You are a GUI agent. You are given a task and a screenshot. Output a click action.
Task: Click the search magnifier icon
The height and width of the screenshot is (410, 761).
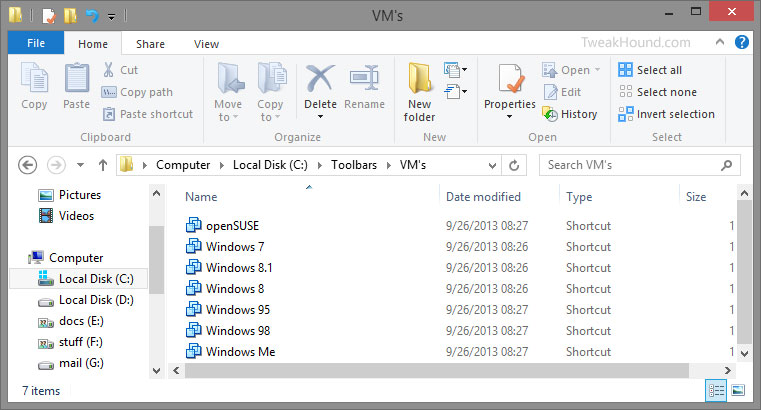click(727, 165)
